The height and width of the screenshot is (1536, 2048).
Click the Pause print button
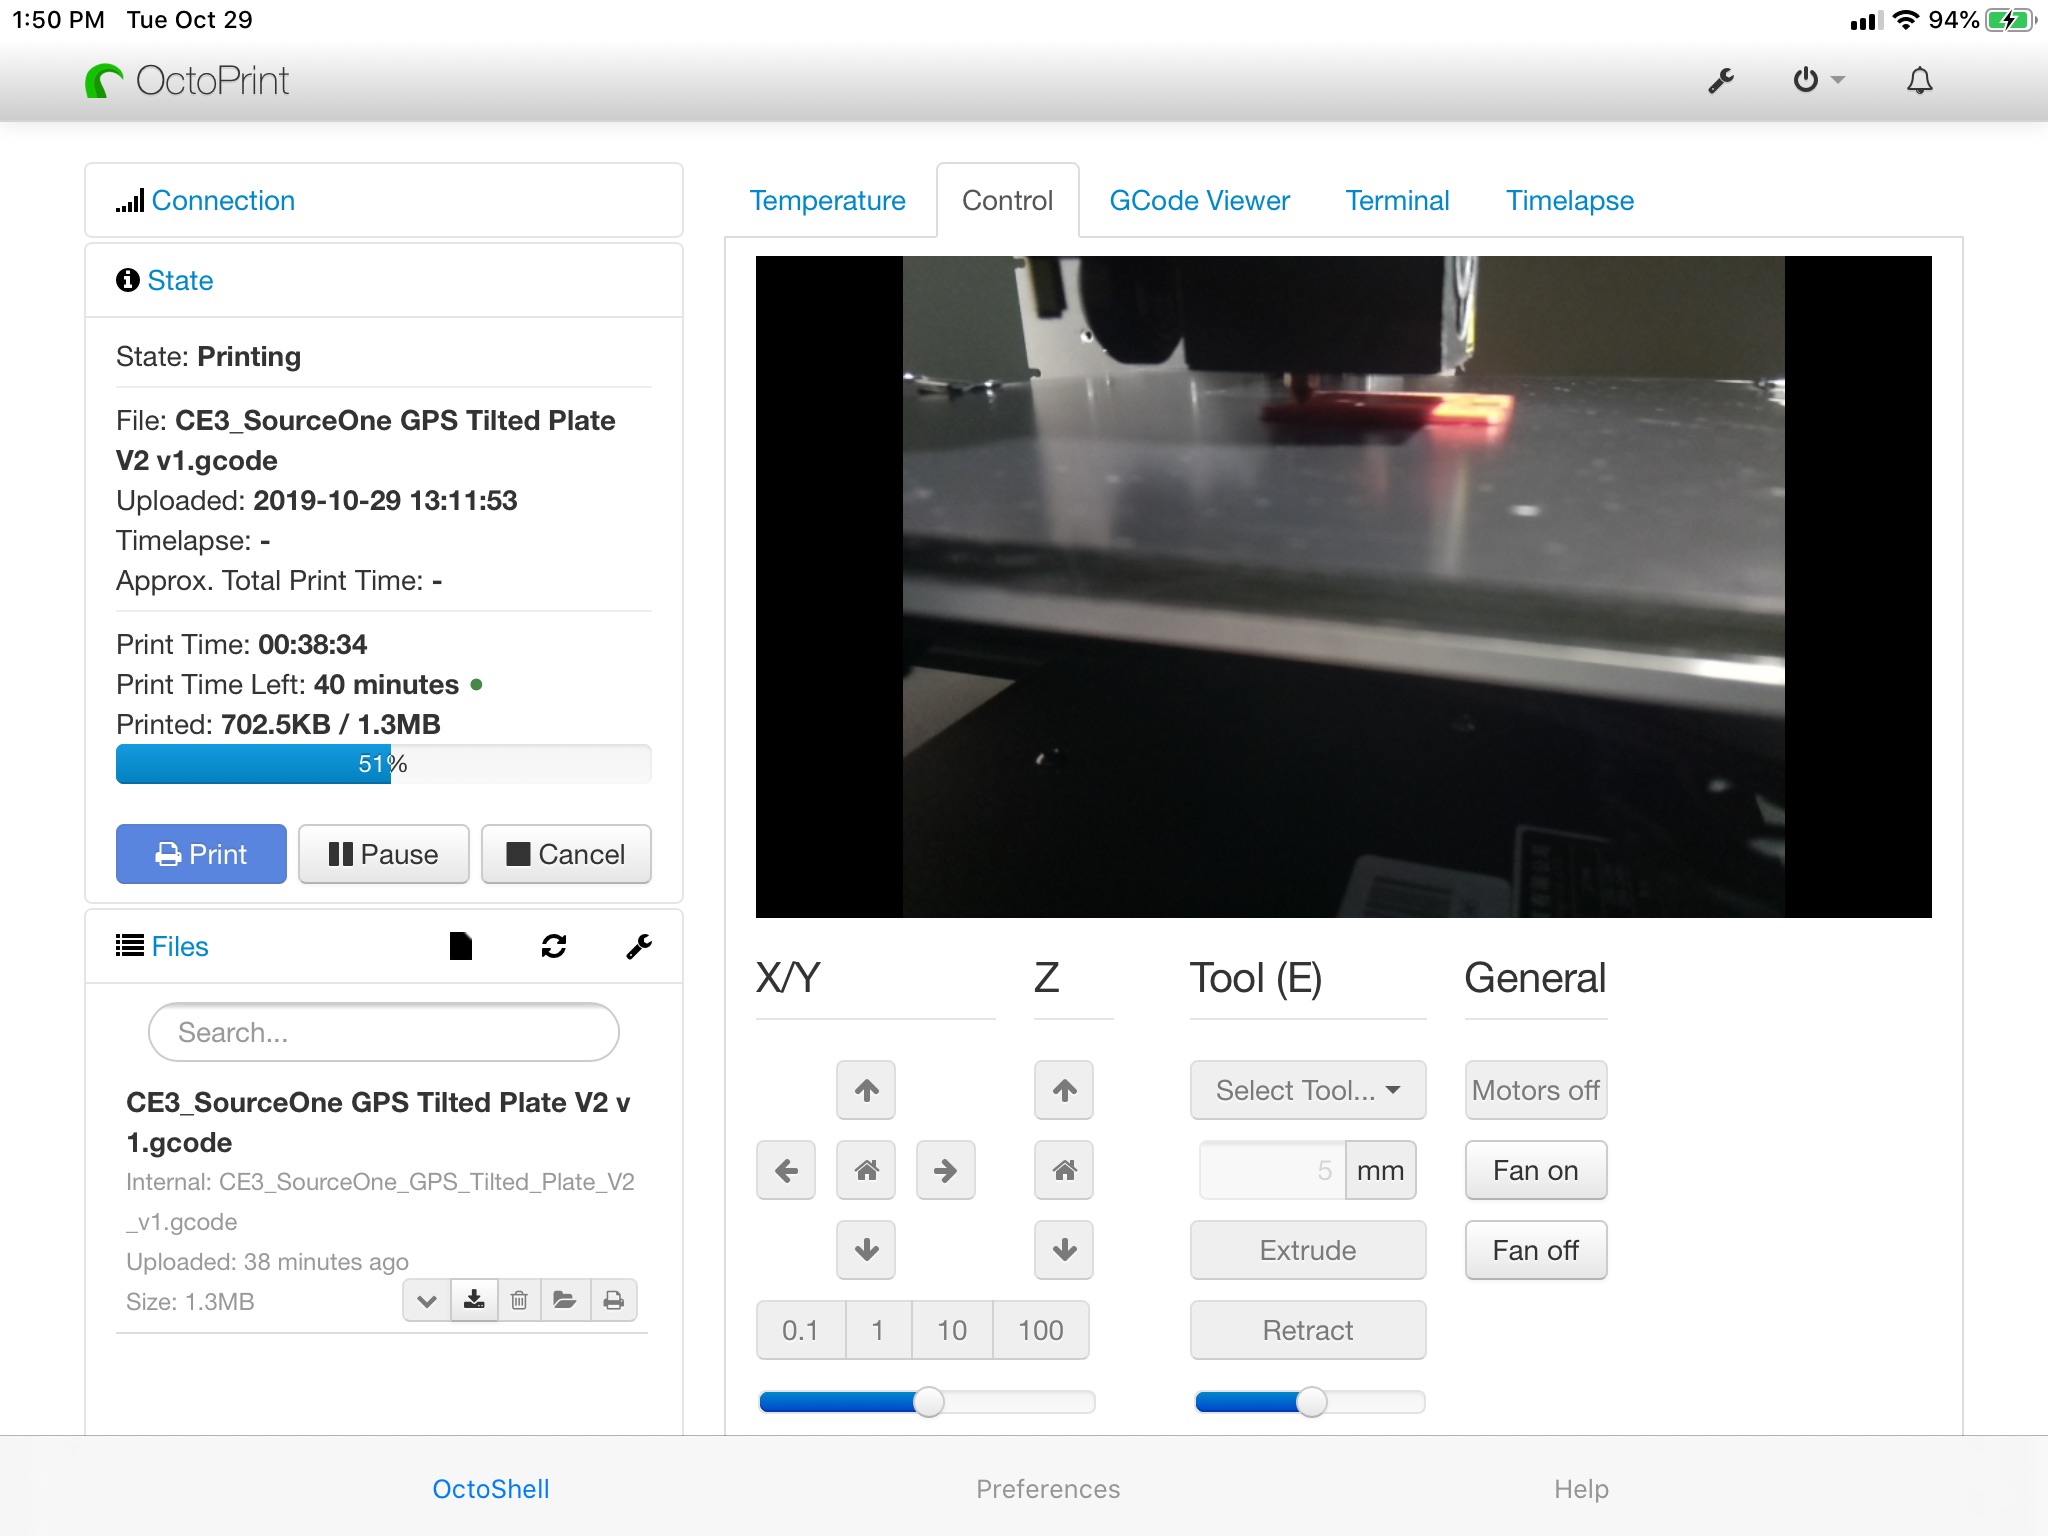(382, 852)
